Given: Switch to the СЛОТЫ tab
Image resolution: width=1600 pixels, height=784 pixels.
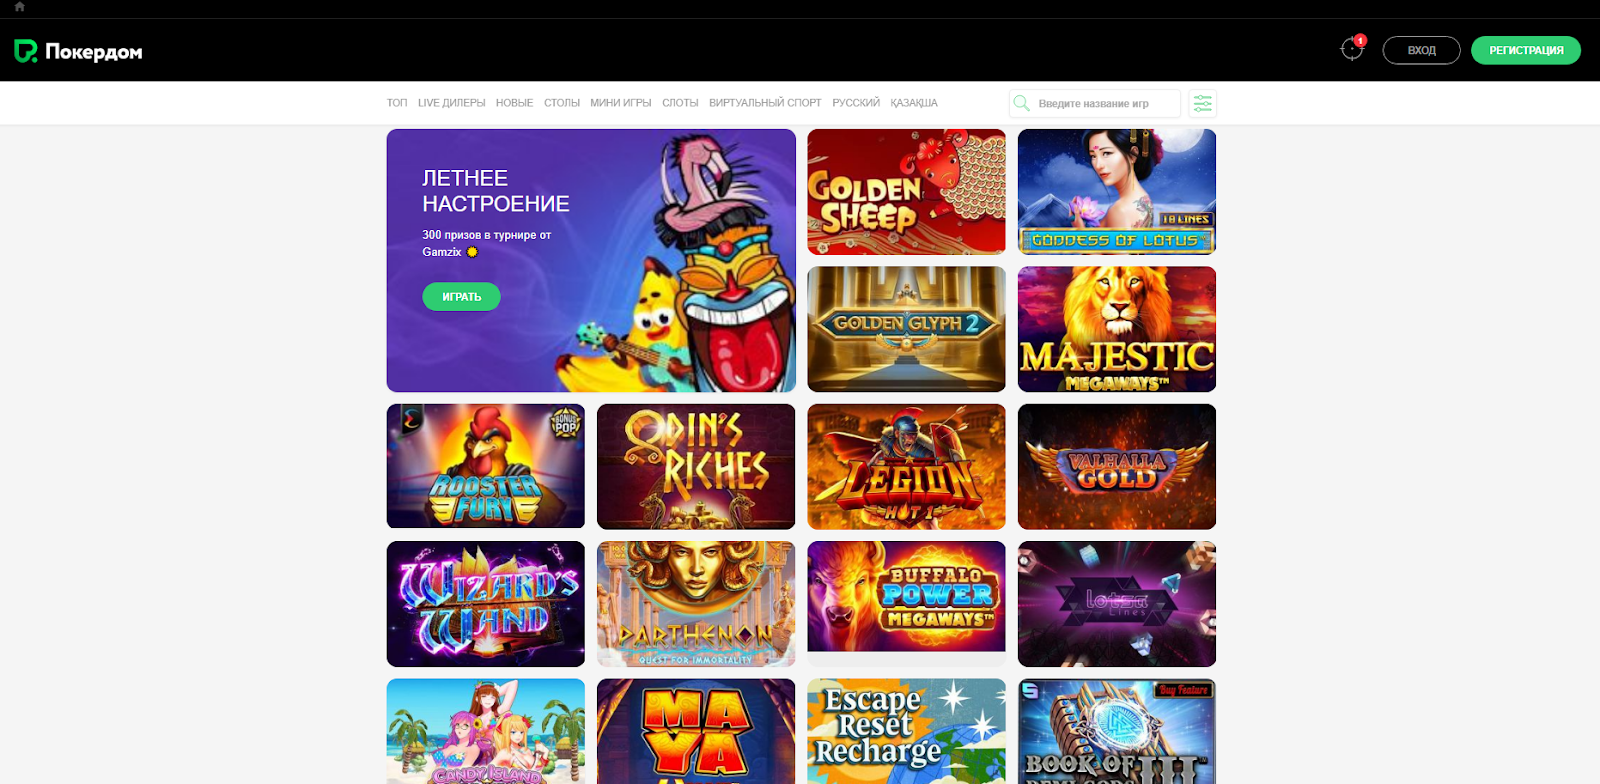Looking at the screenshot, I should coord(680,103).
